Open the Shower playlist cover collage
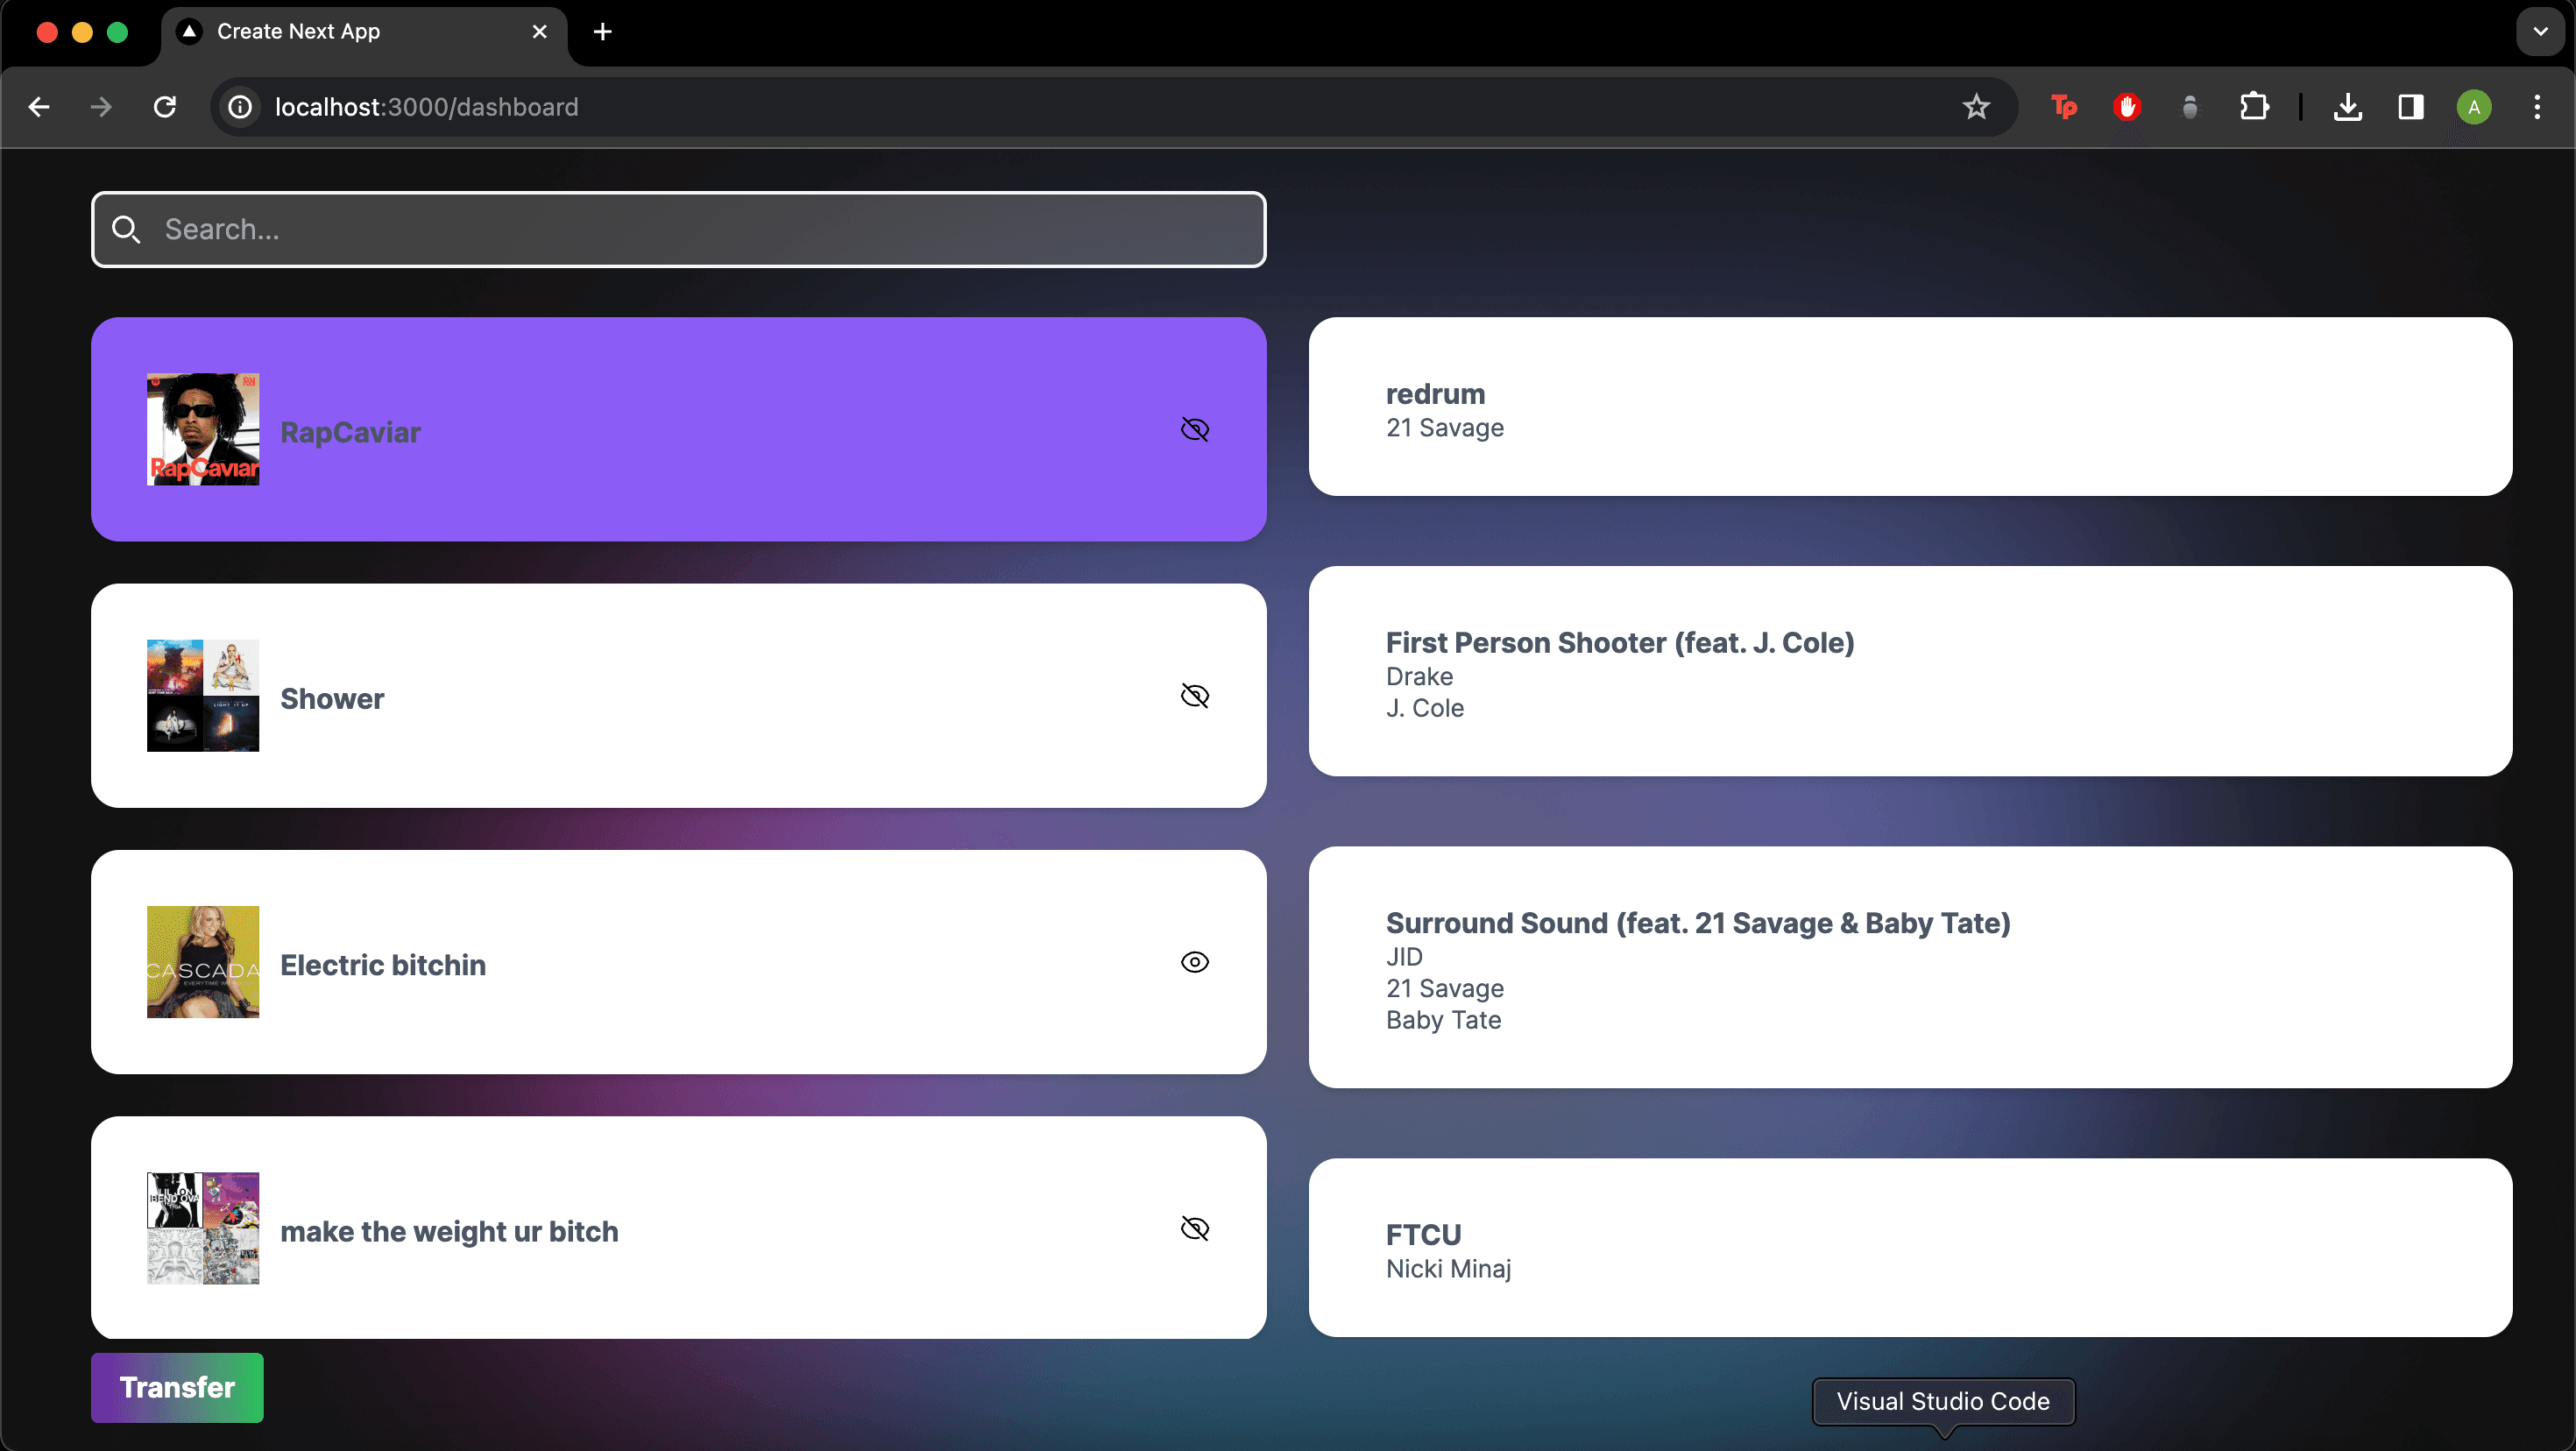 click(x=203, y=696)
